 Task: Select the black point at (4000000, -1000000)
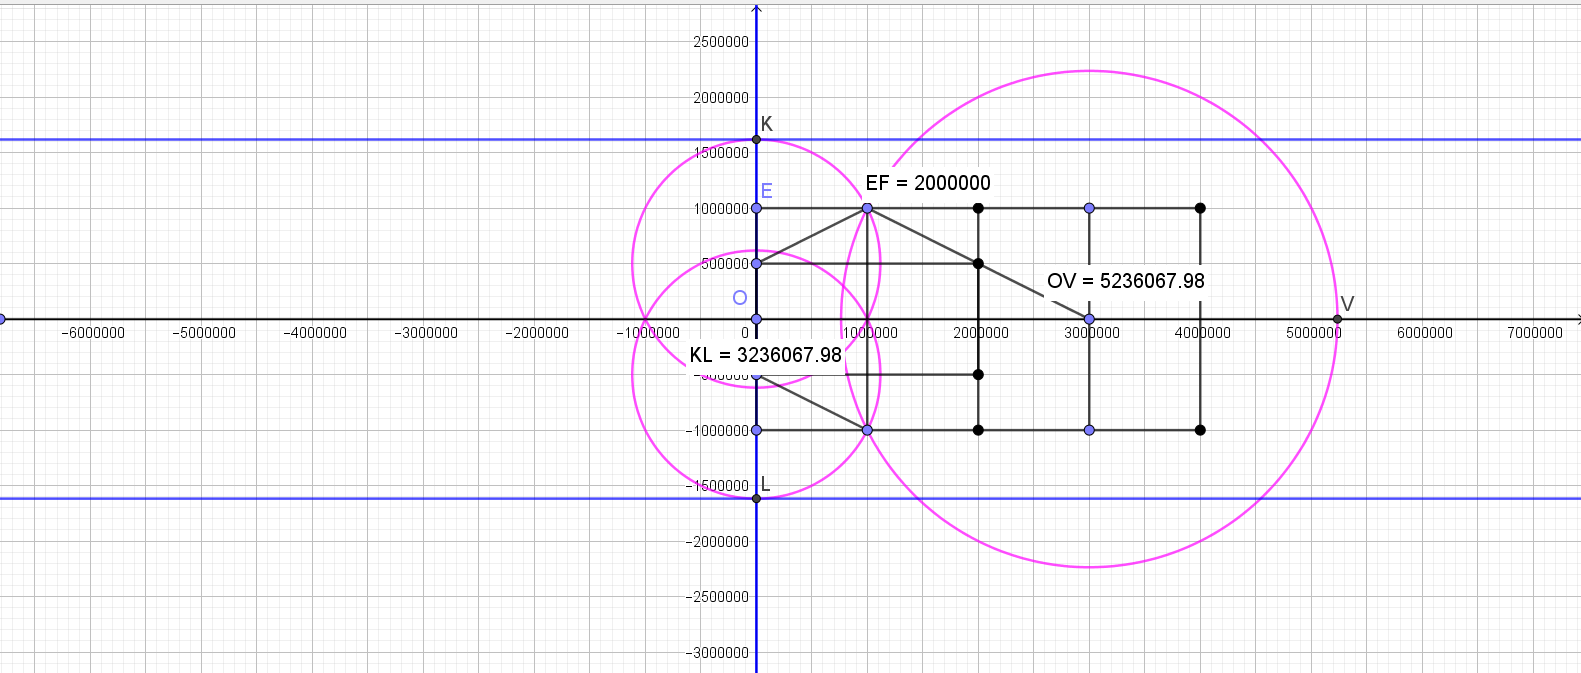click(1200, 430)
